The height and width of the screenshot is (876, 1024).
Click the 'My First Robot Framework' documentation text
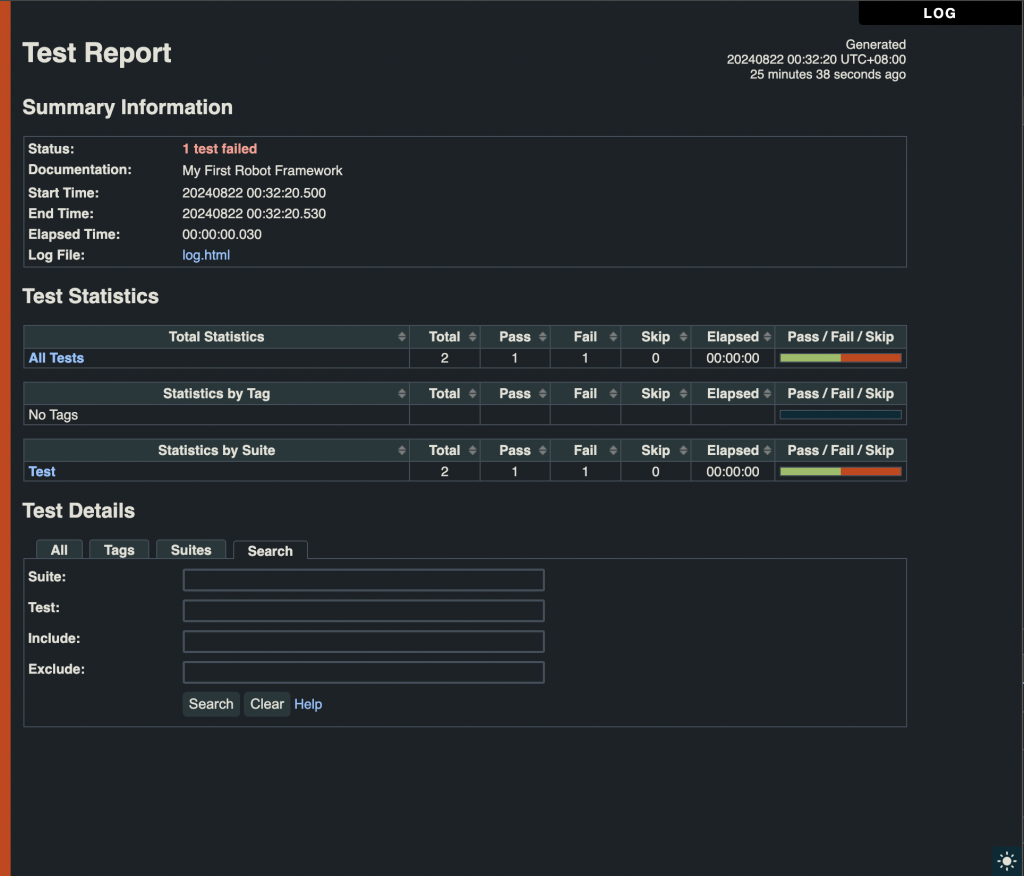pyautogui.click(x=263, y=170)
